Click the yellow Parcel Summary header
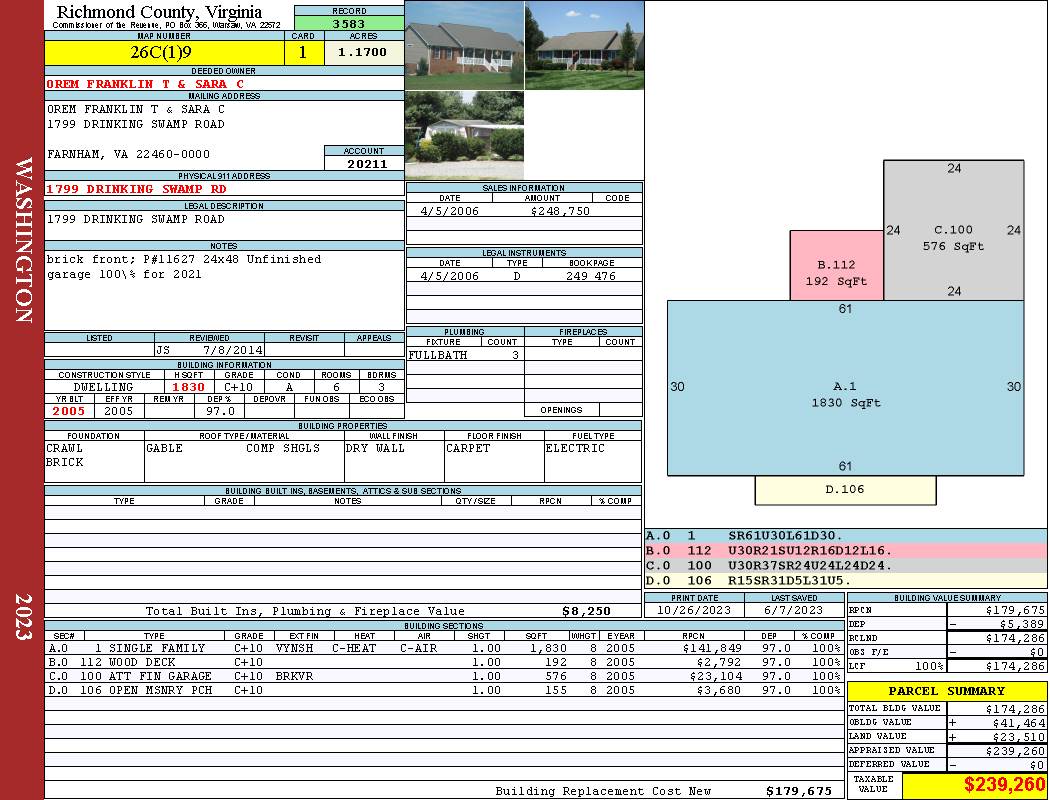1050x800 pixels. (x=946, y=691)
